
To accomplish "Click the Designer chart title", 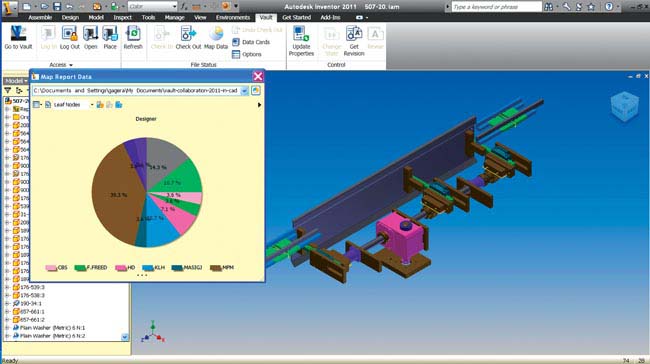I will pos(146,119).
